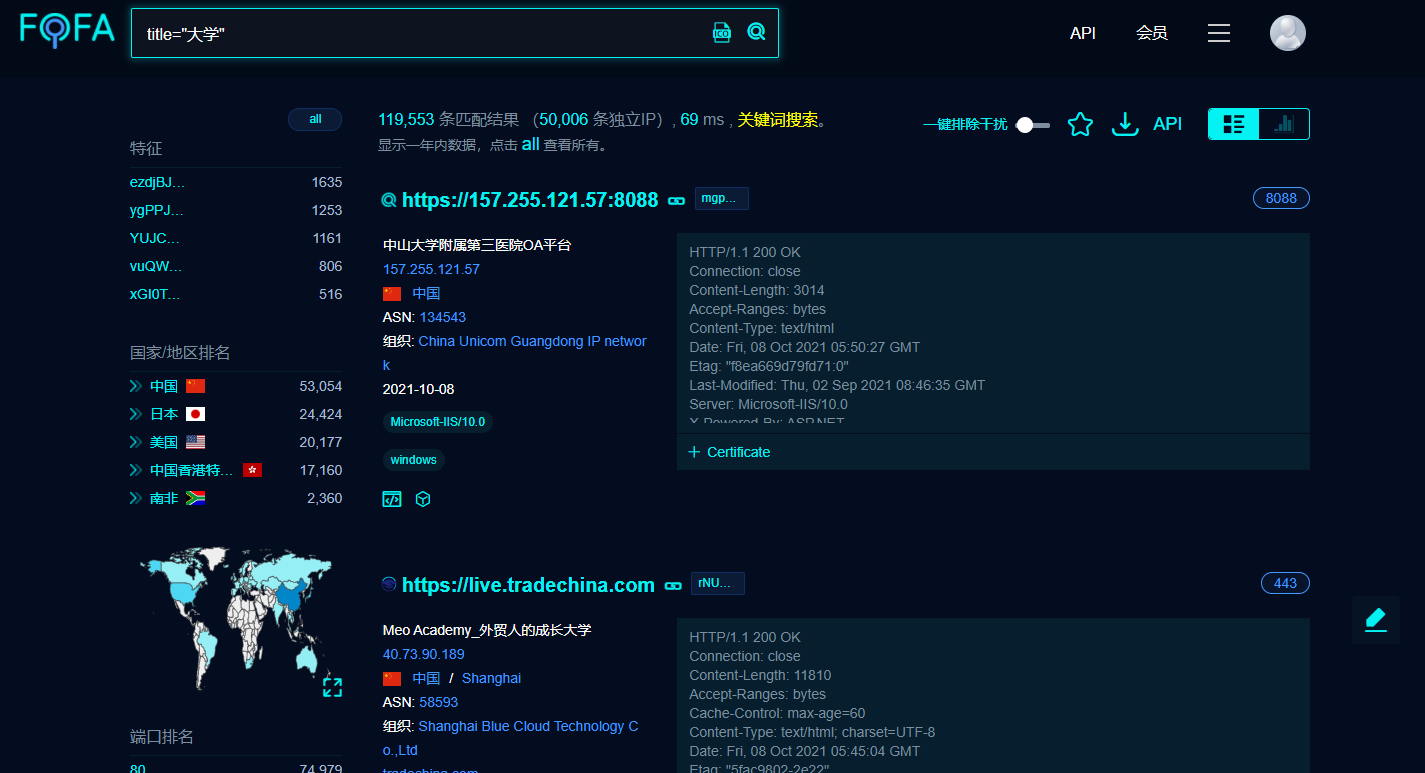Toggle the 一键排除干扰 switch
This screenshot has height=773, width=1425.
(x=1033, y=125)
